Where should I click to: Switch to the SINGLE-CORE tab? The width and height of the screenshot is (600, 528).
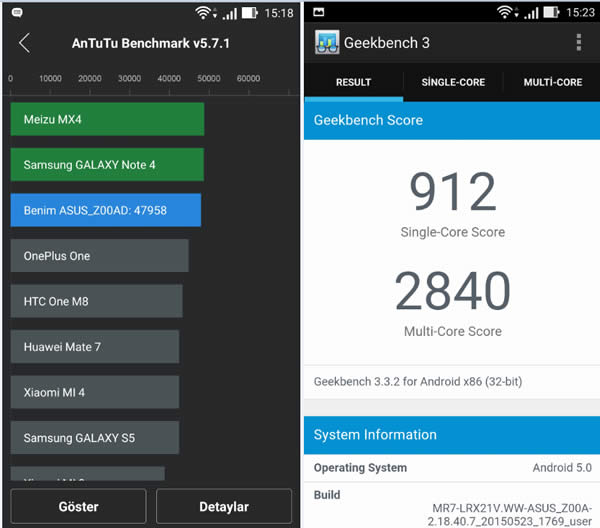[453, 82]
